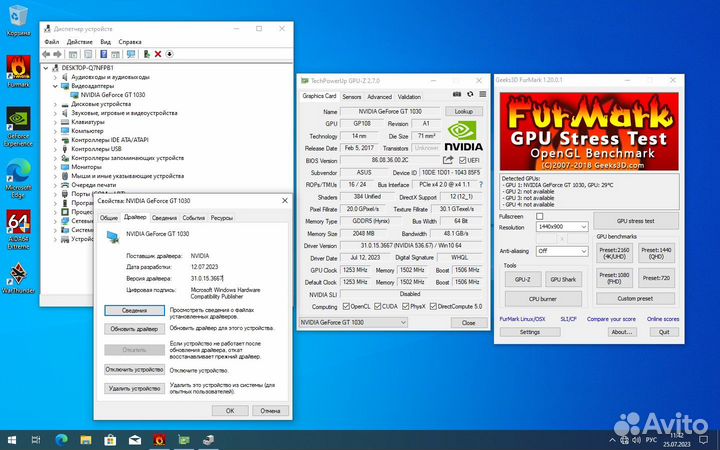Click Scan for hardware changes monitor icon

click(131, 54)
